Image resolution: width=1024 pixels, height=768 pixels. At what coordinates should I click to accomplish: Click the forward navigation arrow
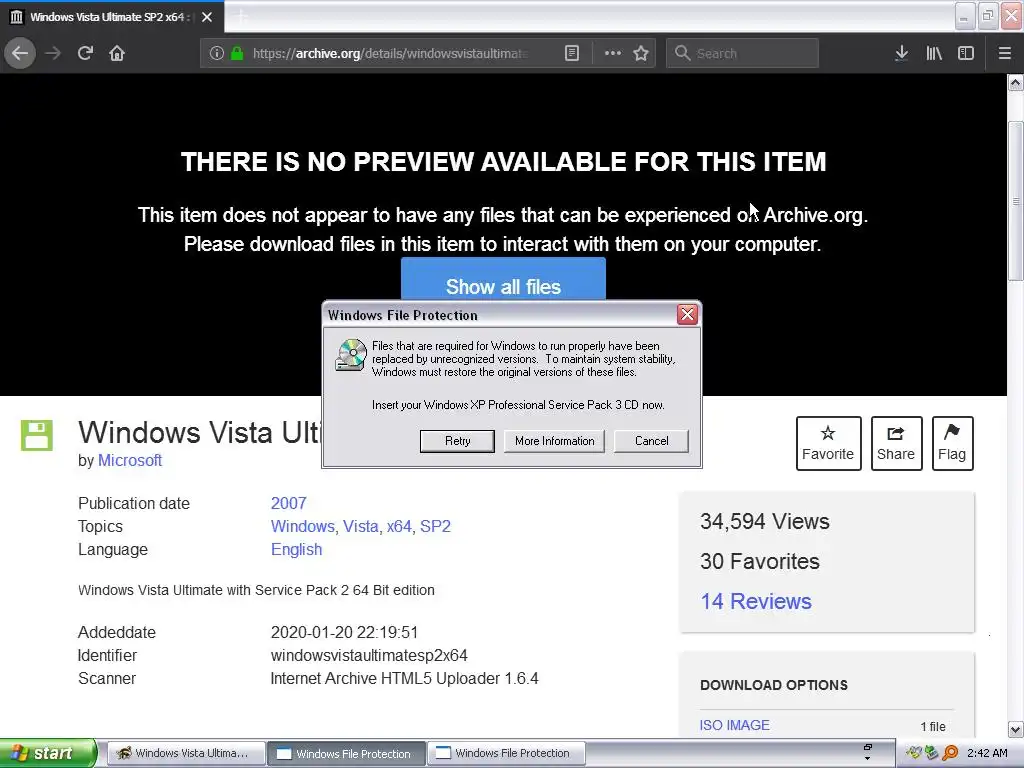[53, 53]
